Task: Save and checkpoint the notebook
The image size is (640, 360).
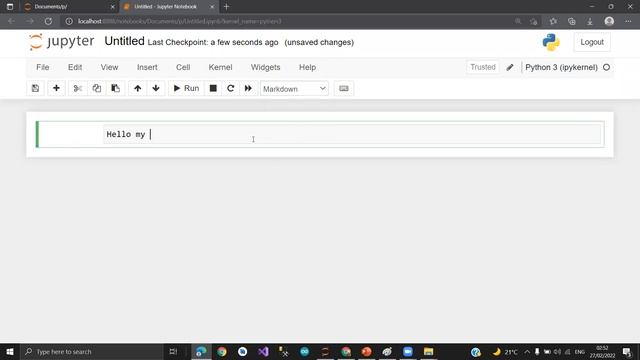Action: [36, 88]
